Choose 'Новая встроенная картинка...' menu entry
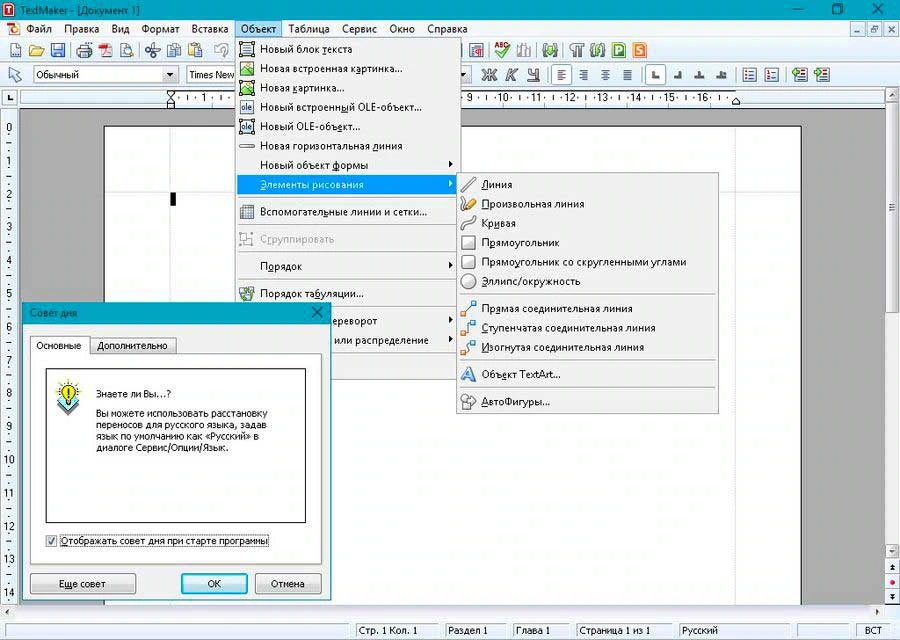The width and height of the screenshot is (900, 640). click(346, 69)
